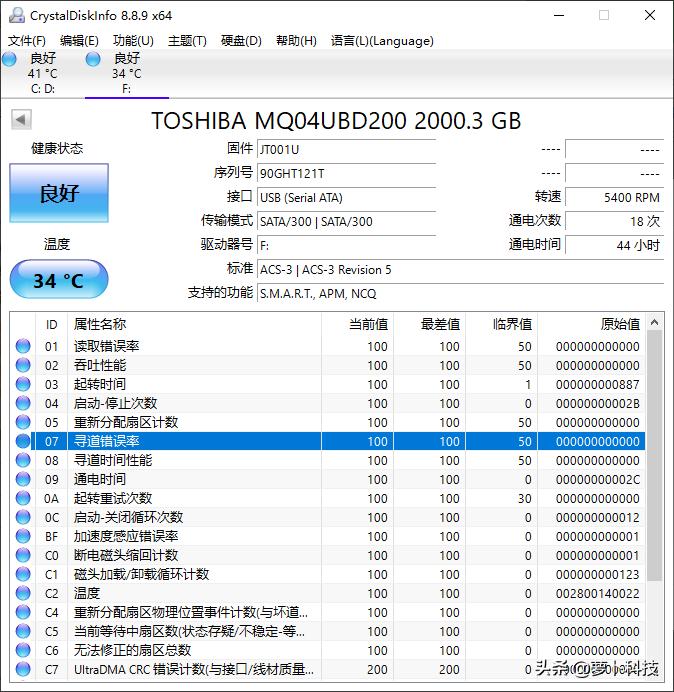674x692 pixels.
Task: Click status orb for attribute 01 读取错误率
Action: click(23, 346)
